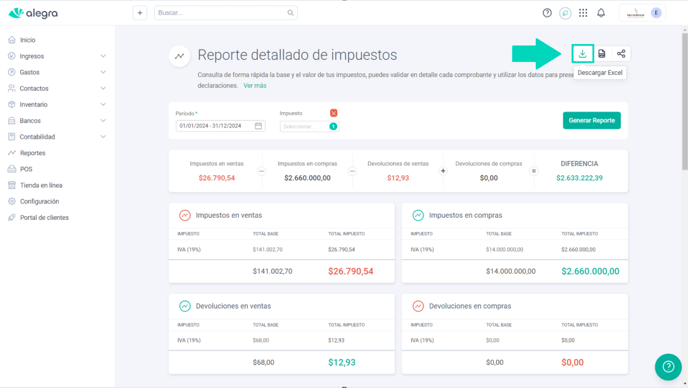Open Portal de clientes in sidebar
The image size is (688, 388).
point(44,217)
